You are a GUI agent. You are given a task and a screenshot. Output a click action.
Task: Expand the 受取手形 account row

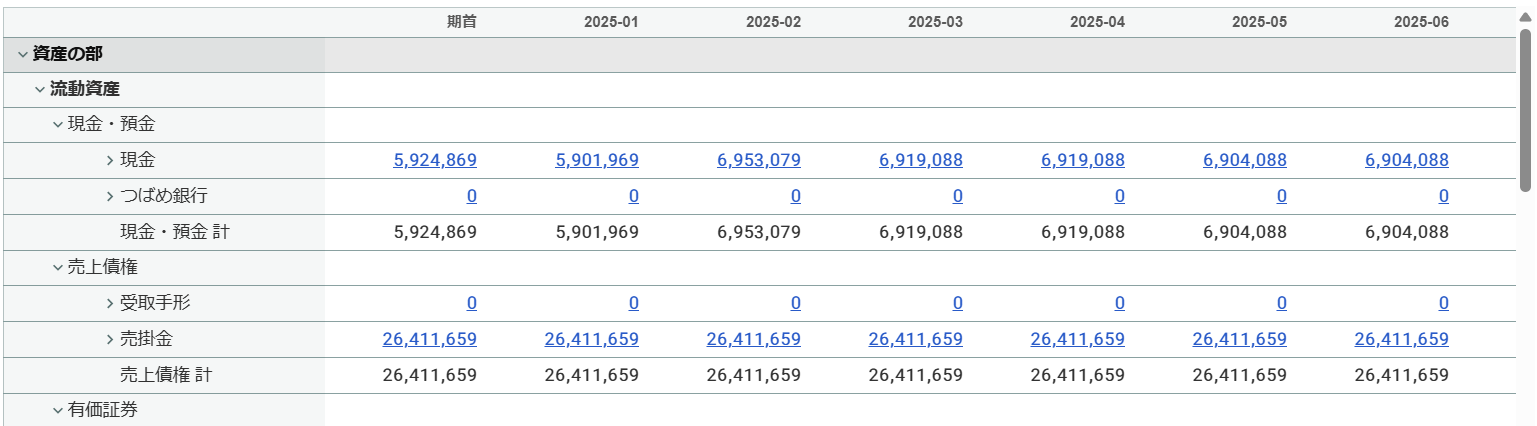click(110, 303)
